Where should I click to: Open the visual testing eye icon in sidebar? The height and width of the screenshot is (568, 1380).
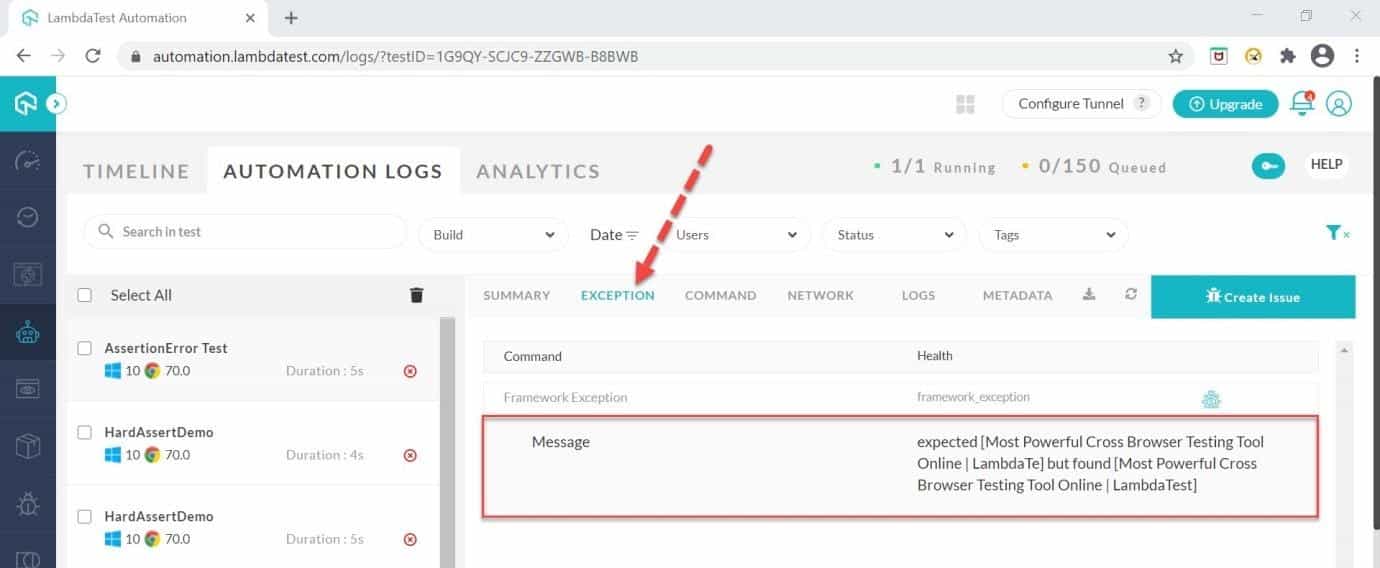click(28, 389)
